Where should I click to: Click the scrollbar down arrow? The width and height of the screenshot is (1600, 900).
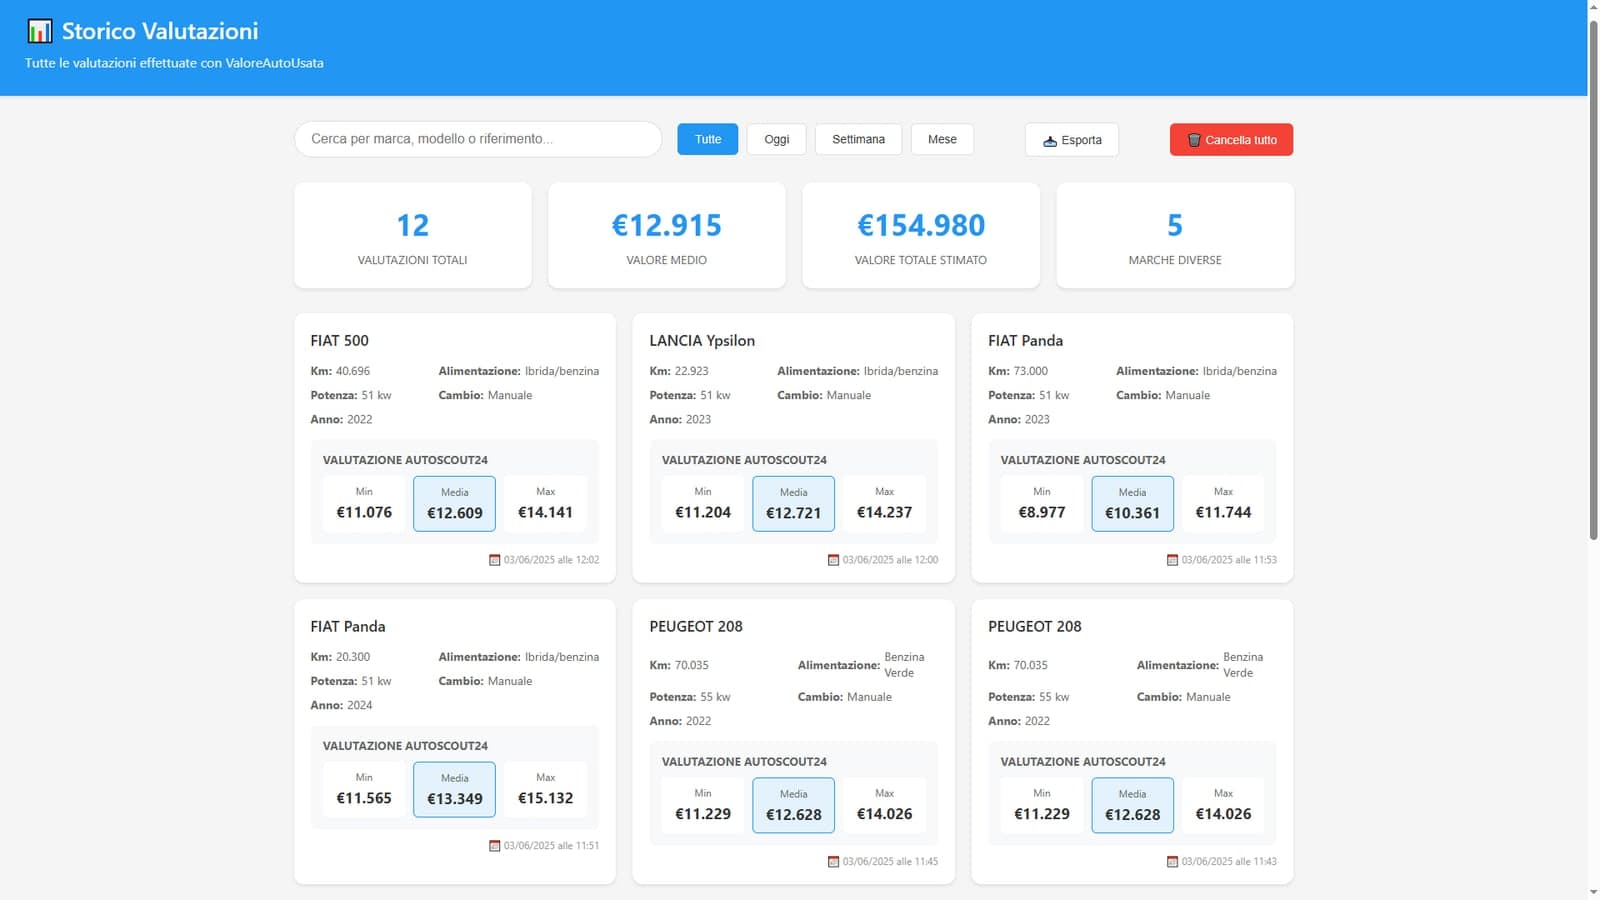[1594, 892]
